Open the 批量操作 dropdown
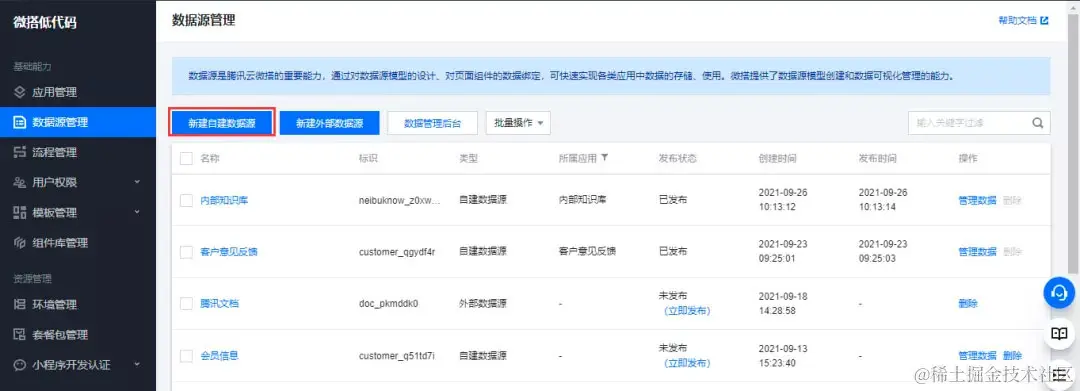The height and width of the screenshot is (391, 1080). (518, 123)
